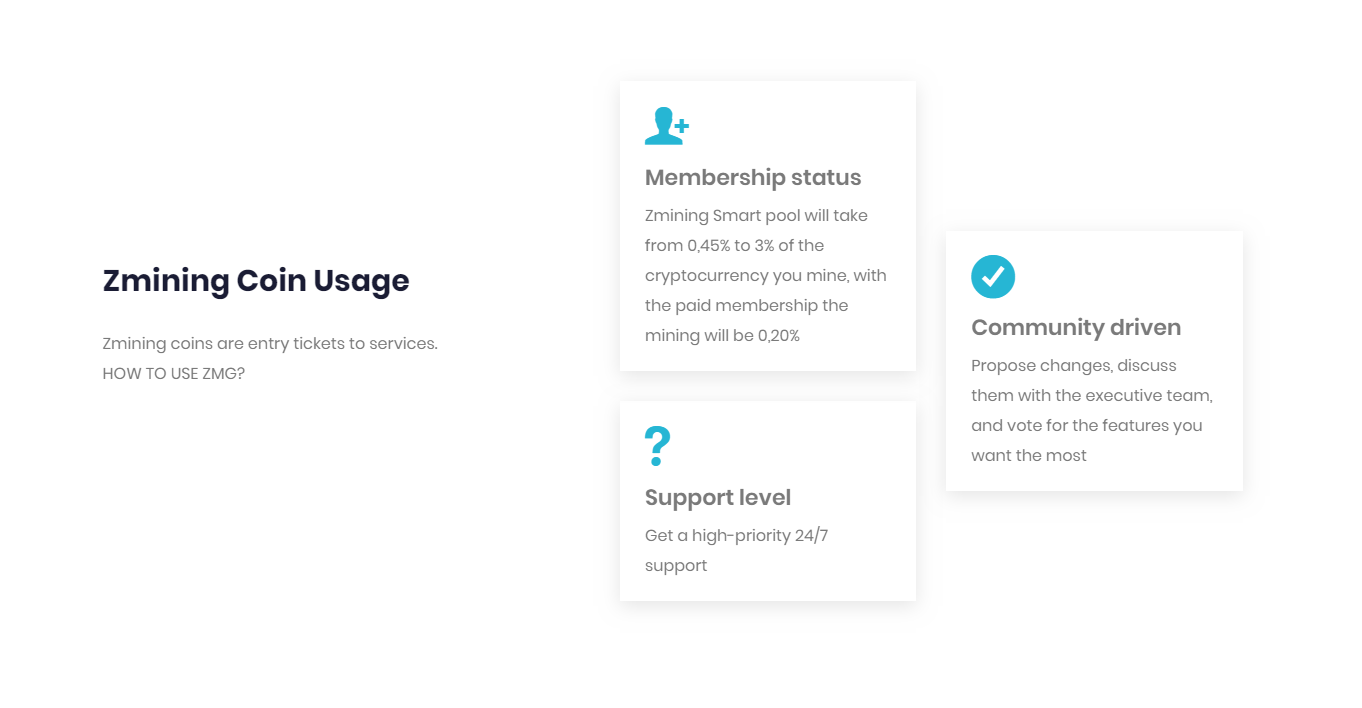Click the 'Propose changes, discuss' description text
This screenshot has height=708, width=1362.
click(1092, 410)
